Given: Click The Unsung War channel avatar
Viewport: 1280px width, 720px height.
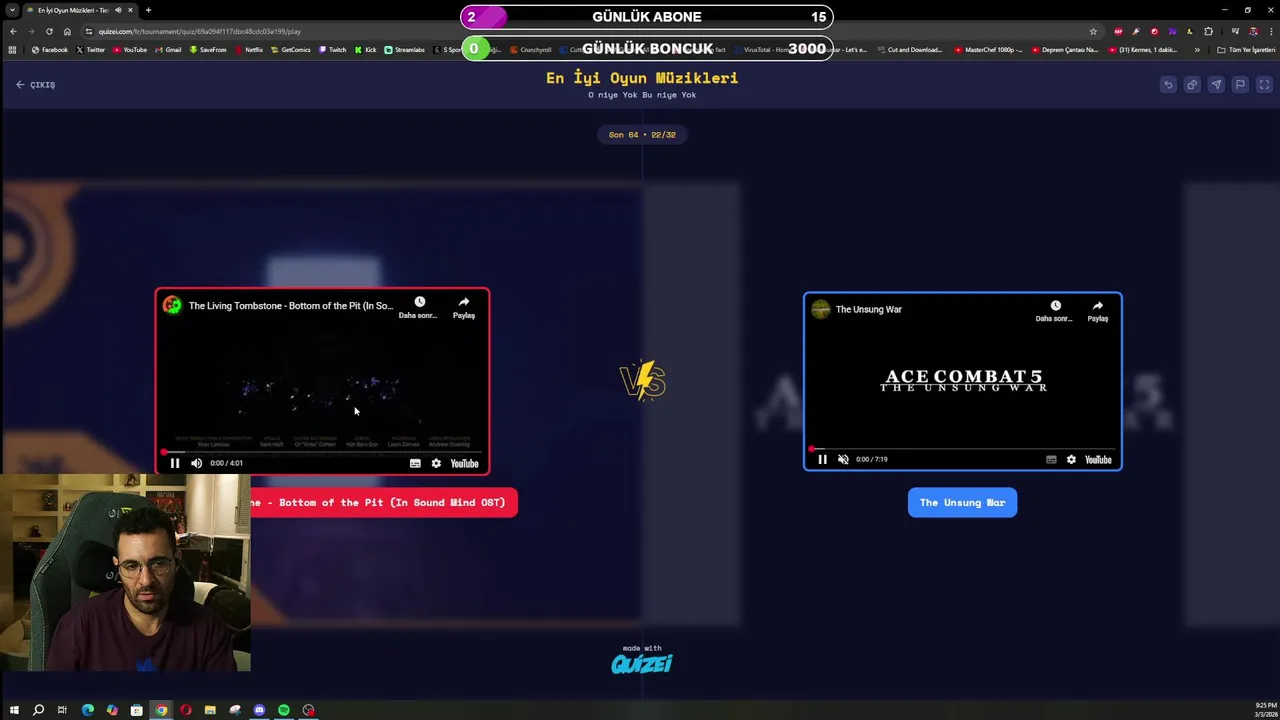Looking at the screenshot, I should (x=821, y=309).
